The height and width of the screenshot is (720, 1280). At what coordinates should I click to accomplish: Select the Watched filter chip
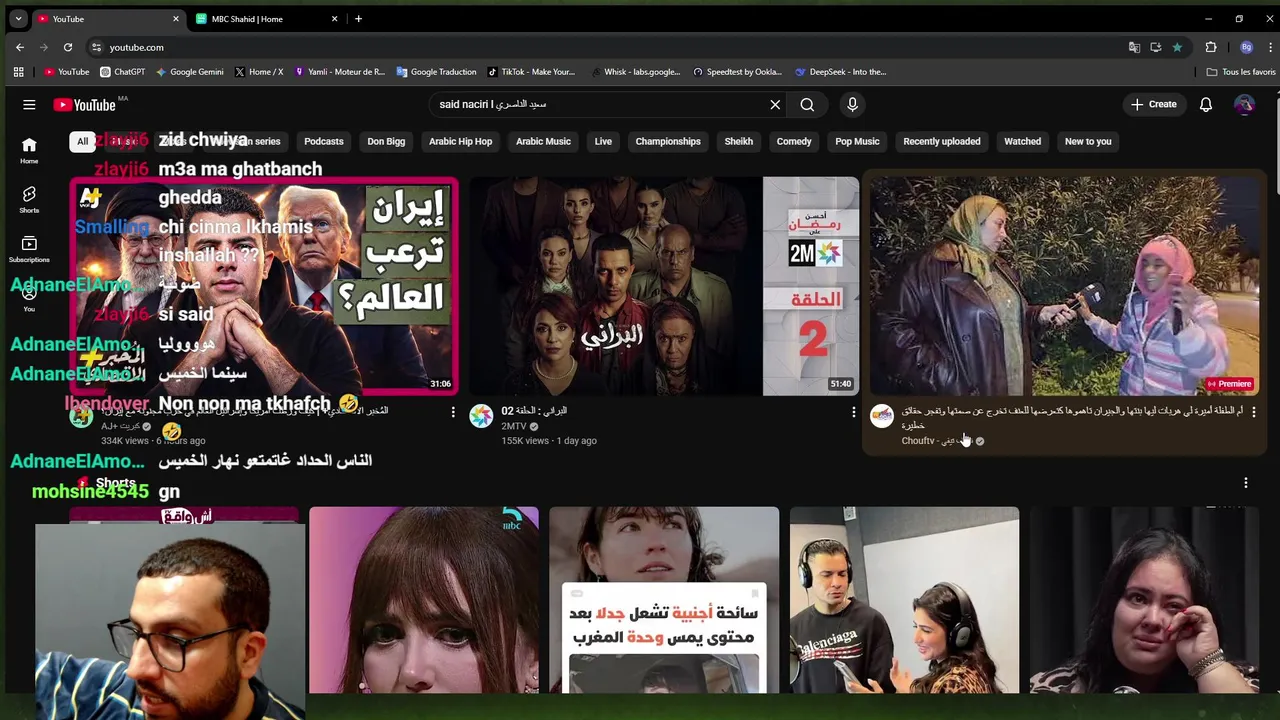click(1022, 141)
